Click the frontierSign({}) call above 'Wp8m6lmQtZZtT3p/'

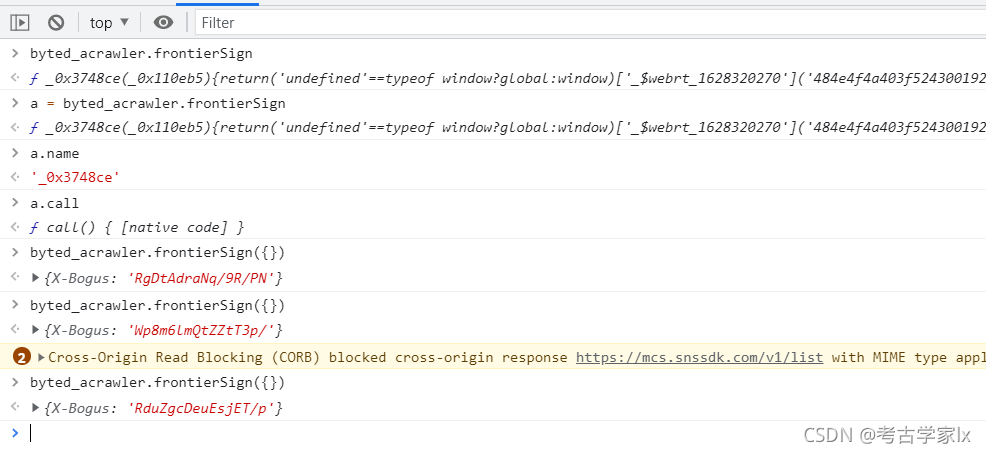pyautogui.click(x=158, y=306)
